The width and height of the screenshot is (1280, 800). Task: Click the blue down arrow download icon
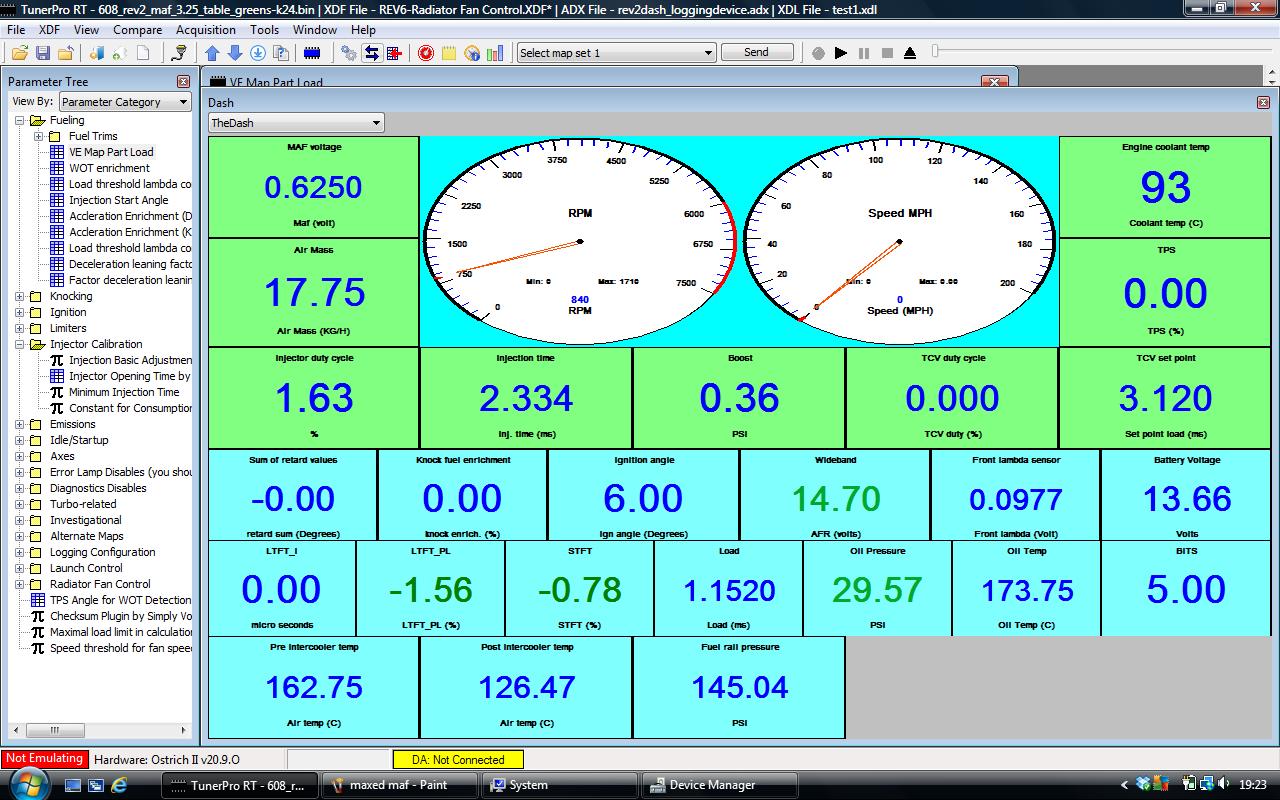click(x=235, y=53)
